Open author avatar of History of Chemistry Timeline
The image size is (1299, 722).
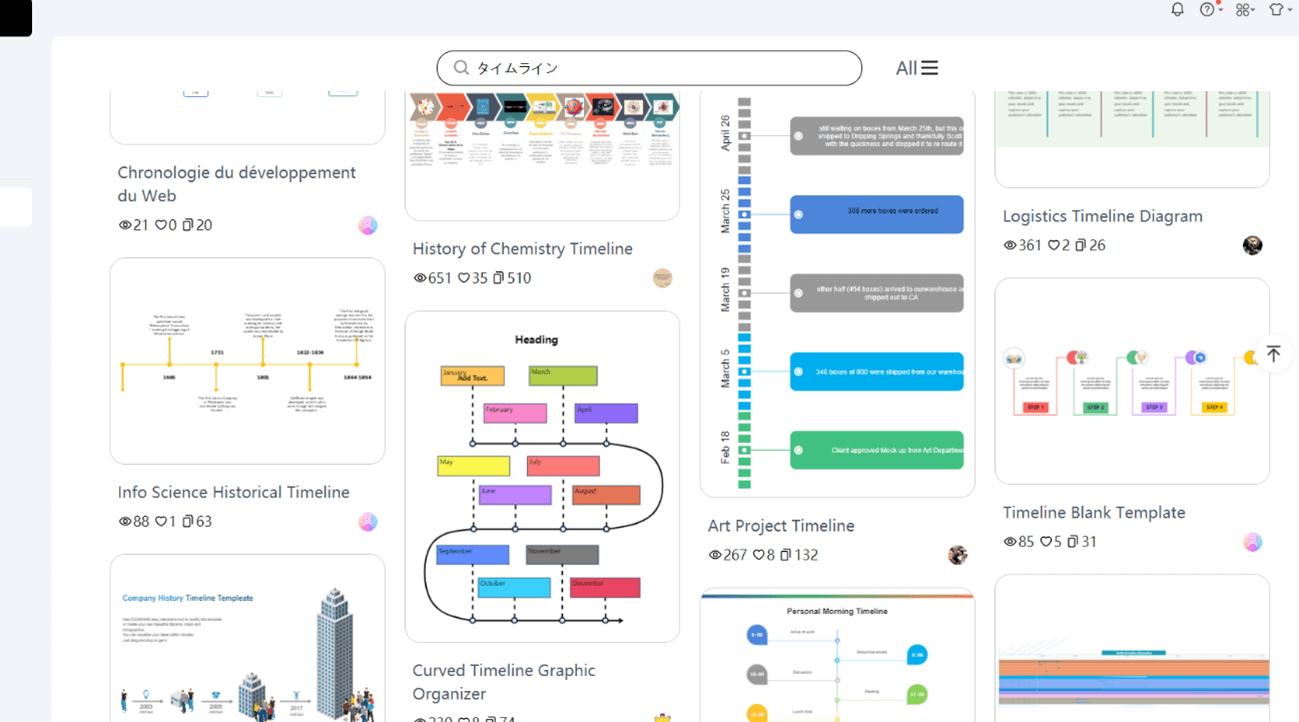[x=662, y=278]
